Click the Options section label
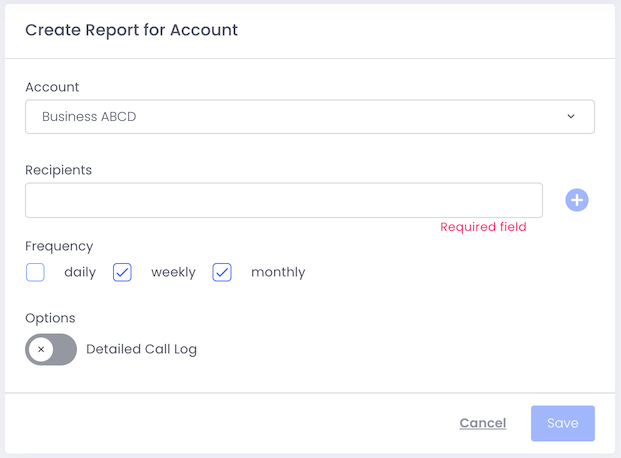 point(50,318)
